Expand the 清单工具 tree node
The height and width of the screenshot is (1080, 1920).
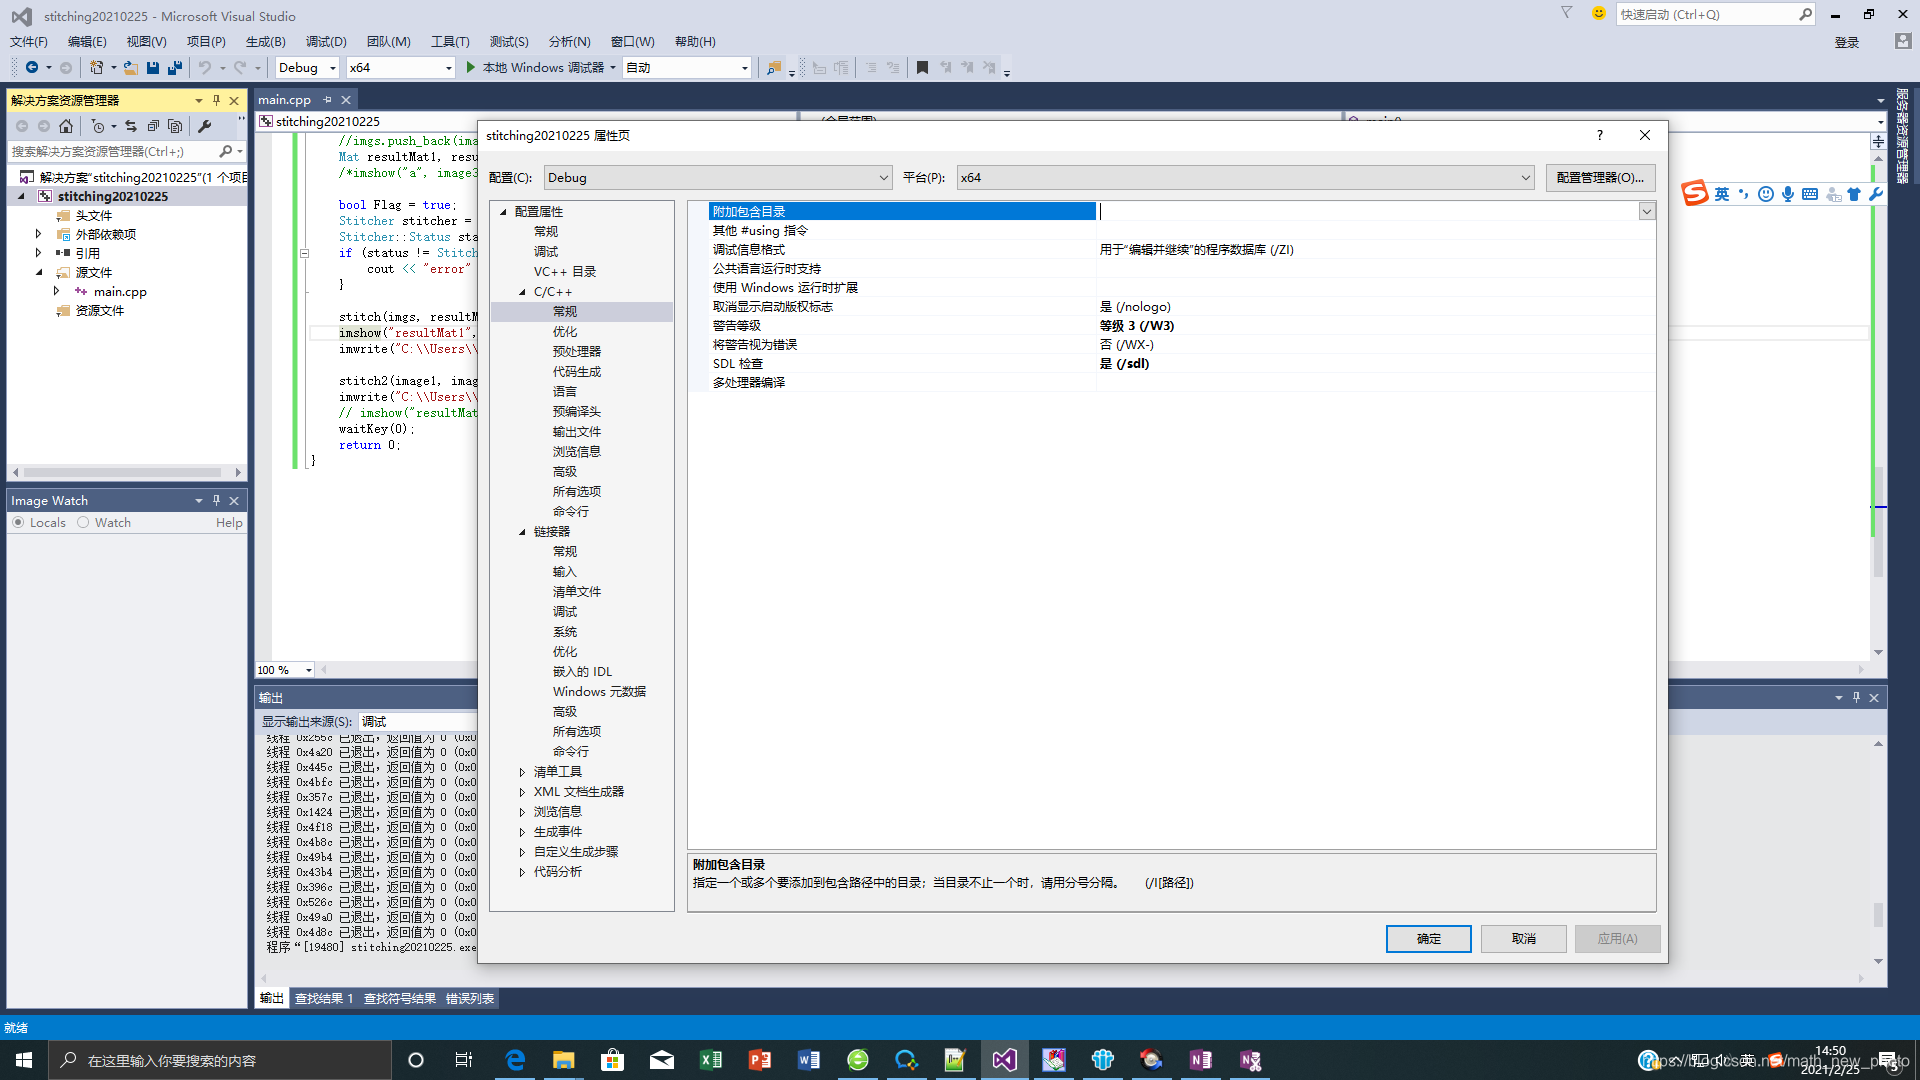click(522, 772)
